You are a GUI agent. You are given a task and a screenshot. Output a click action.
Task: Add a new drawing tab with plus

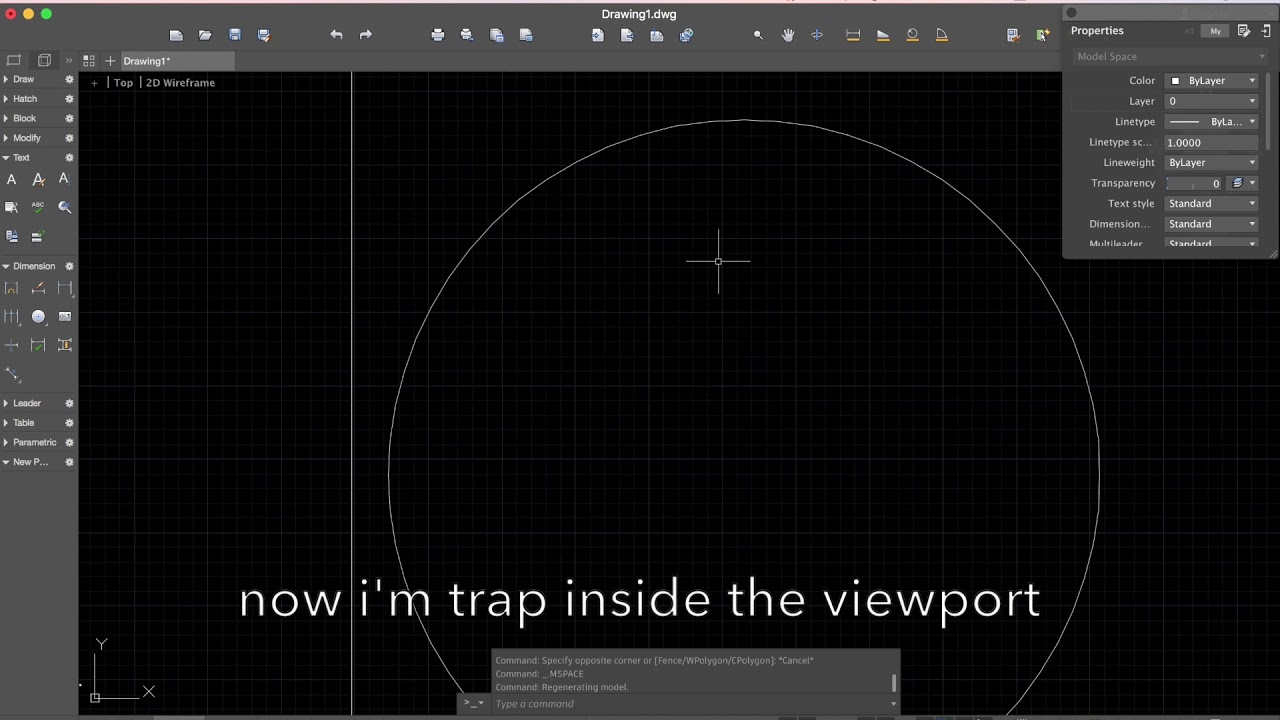pyautogui.click(x=110, y=61)
